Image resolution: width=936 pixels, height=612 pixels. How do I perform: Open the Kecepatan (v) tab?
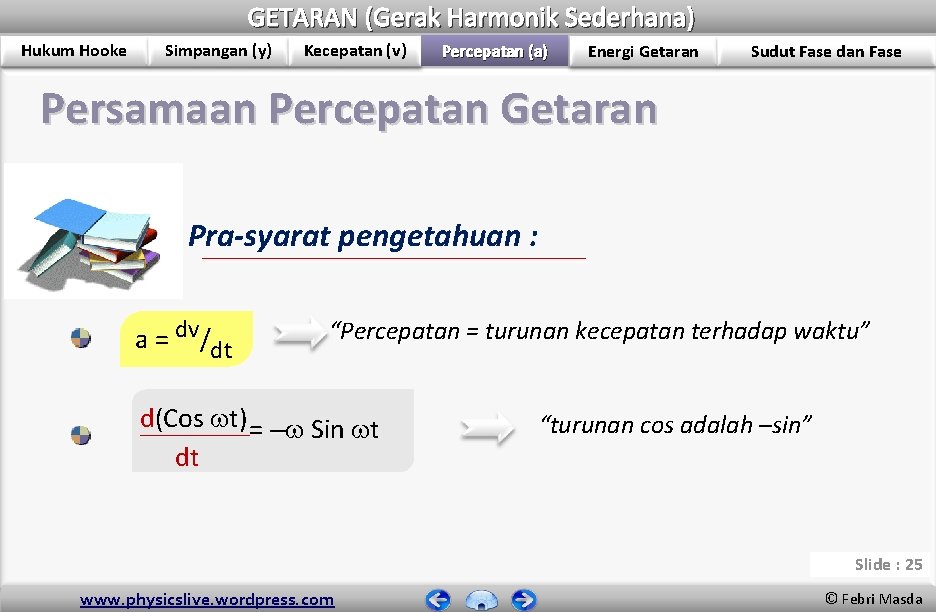pos(355,51)
